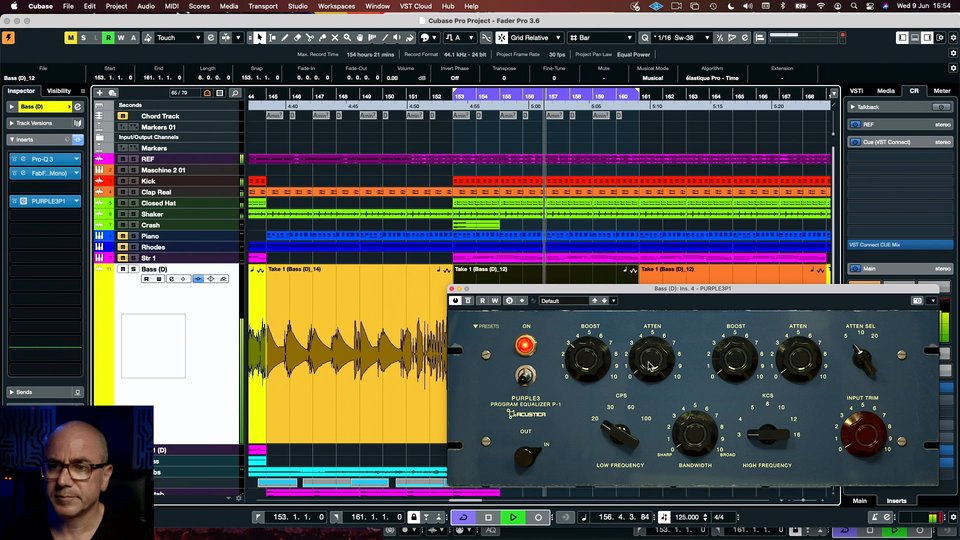Click the Quantize Q icon

pos(645,38)
